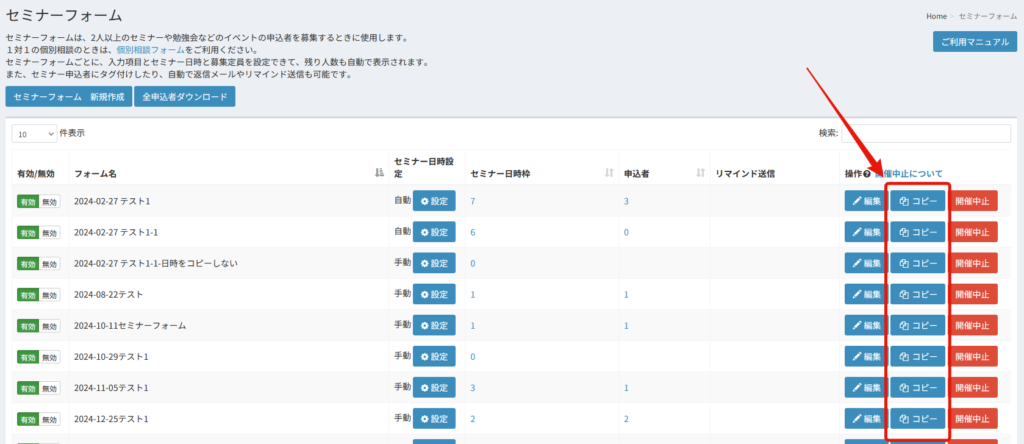Switch 2024-11-05テスト1 to 無効
Image resolution: width=1024 pixels, height=444 pixels.
coord(50,388)
